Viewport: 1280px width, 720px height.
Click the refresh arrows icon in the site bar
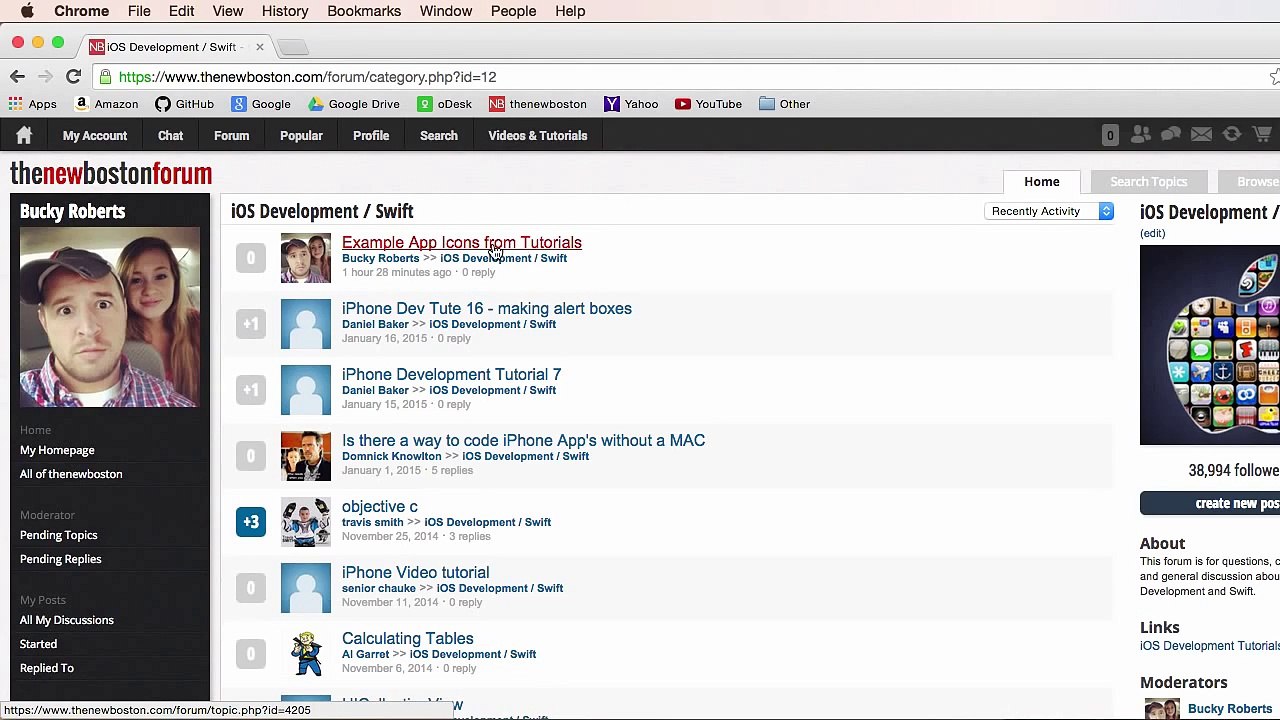(1232, 135)
